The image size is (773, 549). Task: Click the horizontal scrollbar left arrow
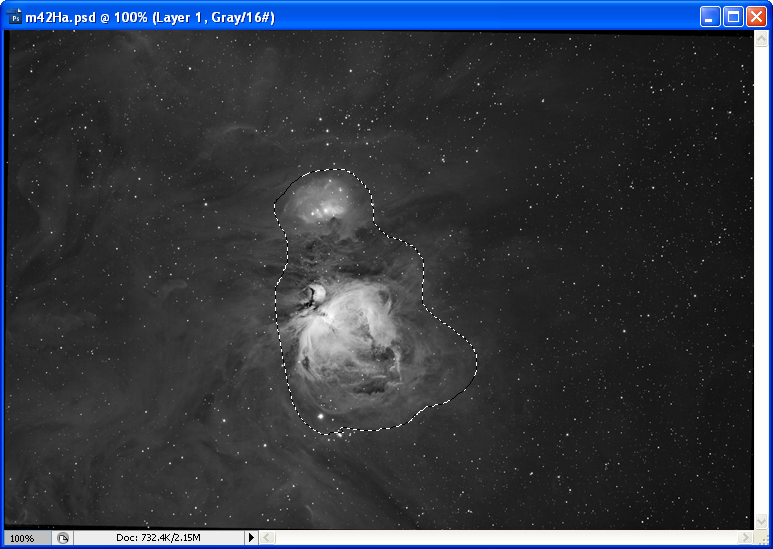[x=266, y=537]
